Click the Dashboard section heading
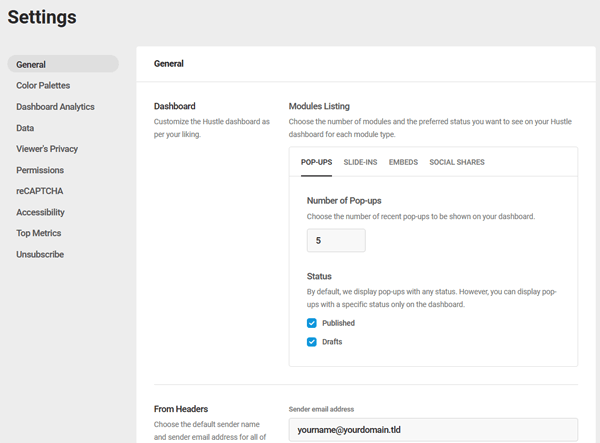This screenshot has height=443, width=600. coord(174,106)
